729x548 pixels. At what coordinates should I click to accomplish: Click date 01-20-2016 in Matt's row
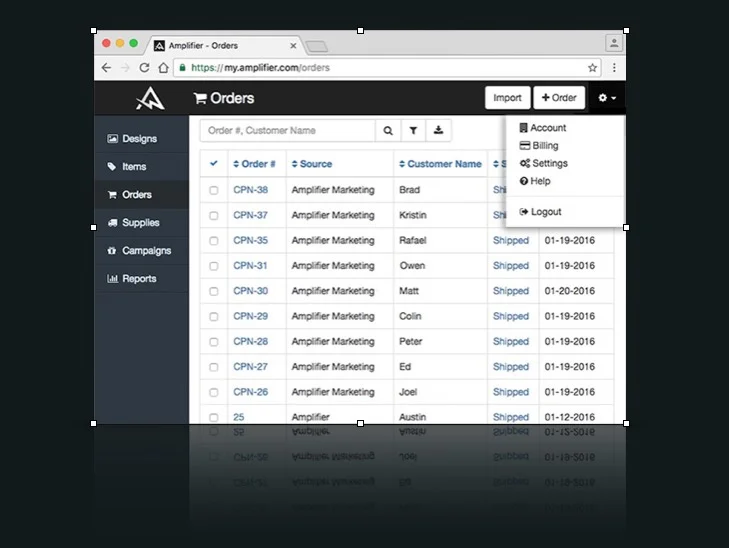point(570,291)
